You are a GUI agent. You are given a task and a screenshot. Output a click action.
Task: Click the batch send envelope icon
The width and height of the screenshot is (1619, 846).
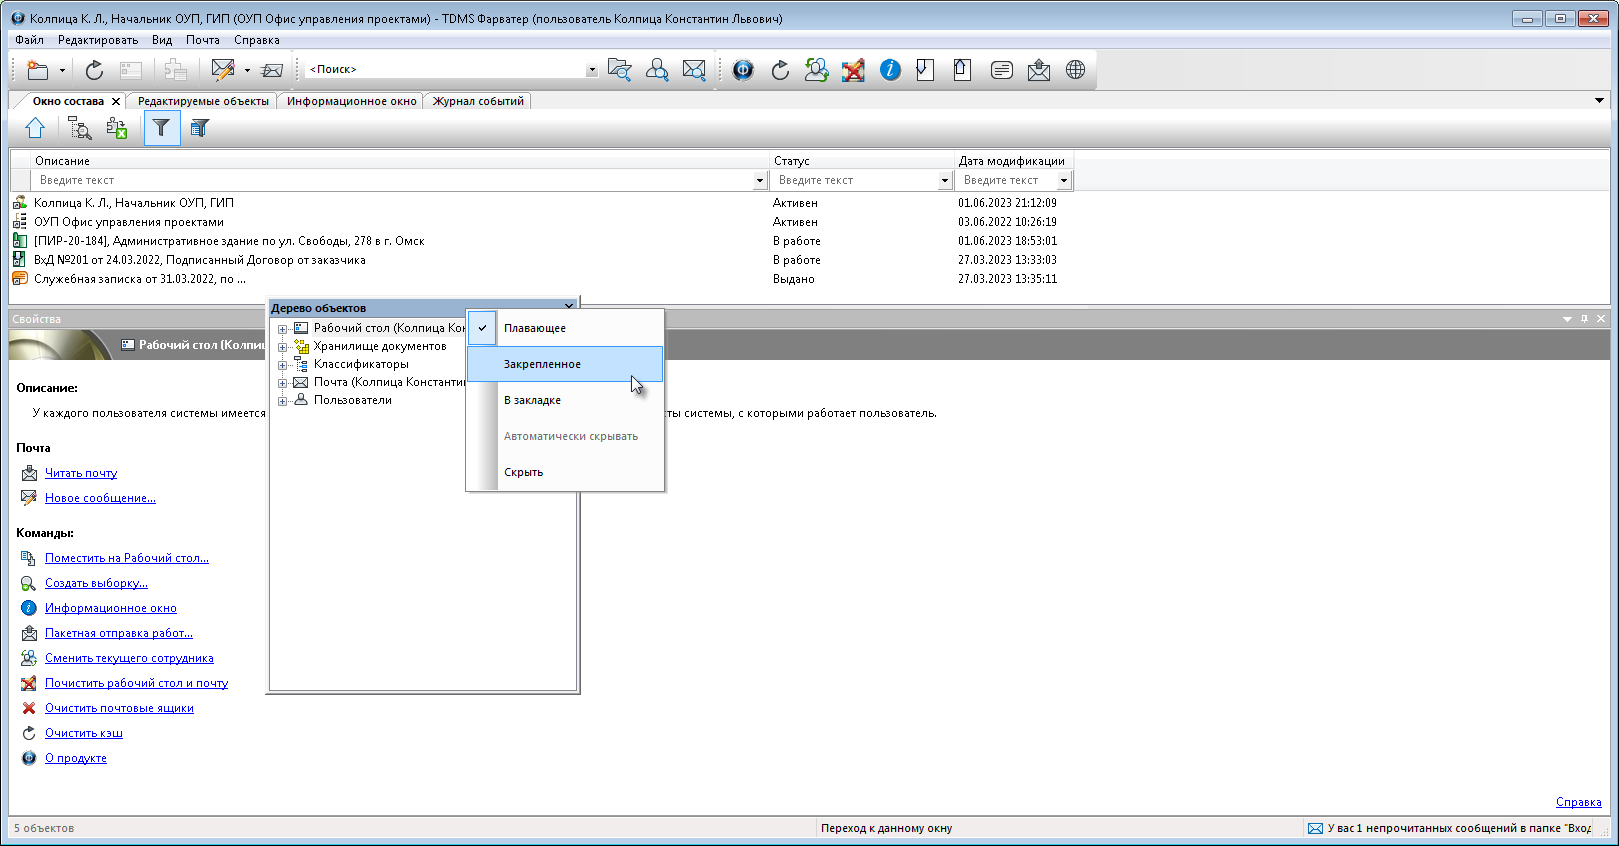(x=1038, y=70)
